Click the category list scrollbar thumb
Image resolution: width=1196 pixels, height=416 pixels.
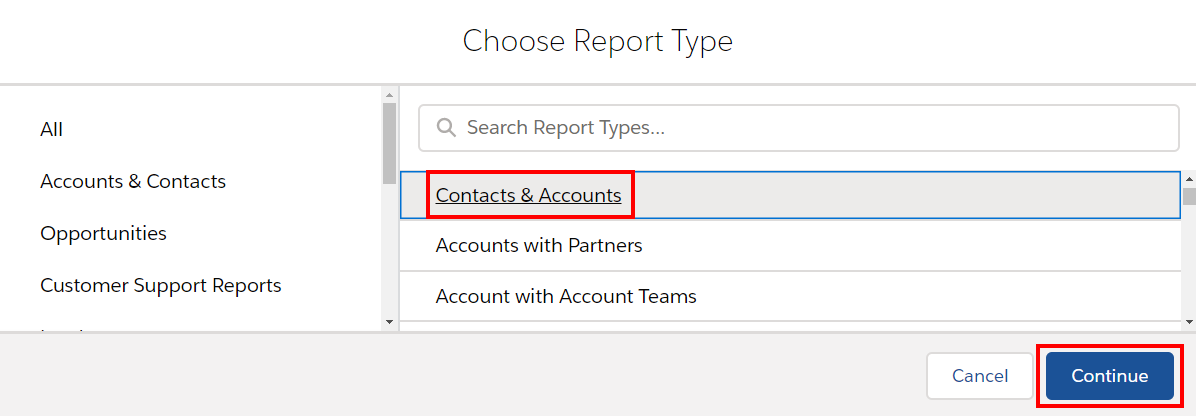tap(389, 143)
